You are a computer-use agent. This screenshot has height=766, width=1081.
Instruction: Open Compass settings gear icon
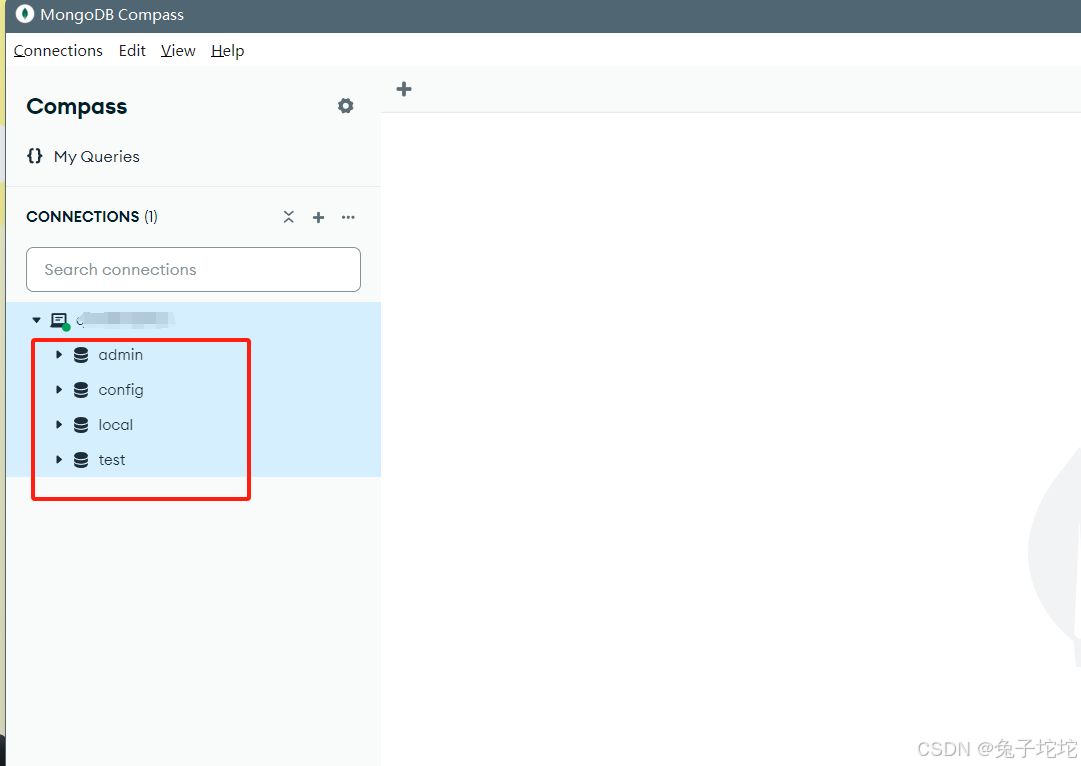345,105
